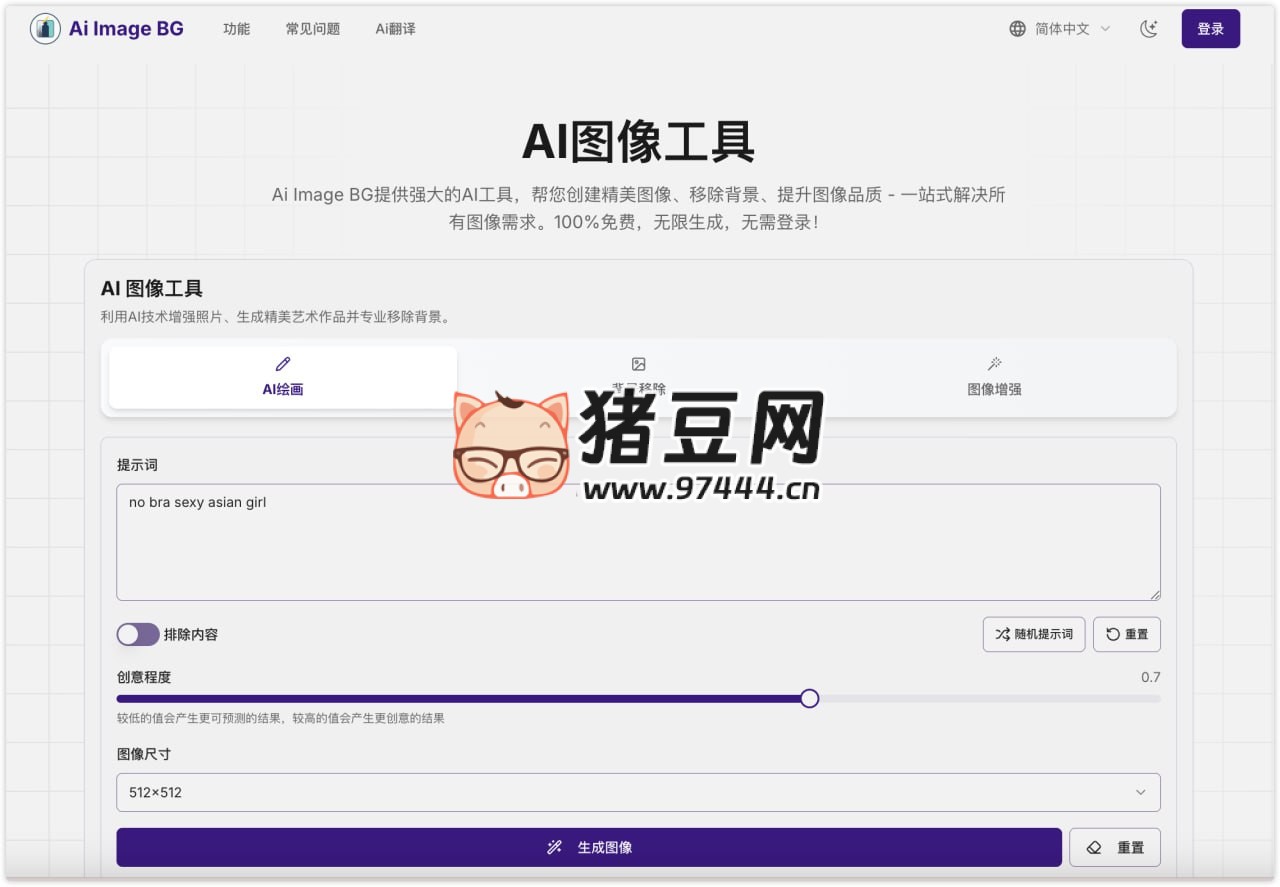The height and width of the screenshot is (887, 1280).
Task: Open the 简体中文 language dropdown
Action: click(1062, 29)
